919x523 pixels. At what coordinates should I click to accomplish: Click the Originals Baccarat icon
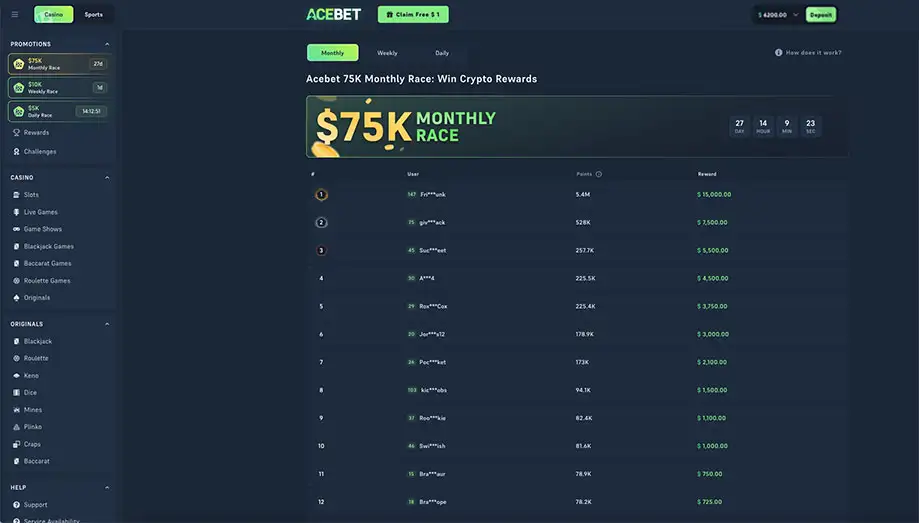point(16,461)
